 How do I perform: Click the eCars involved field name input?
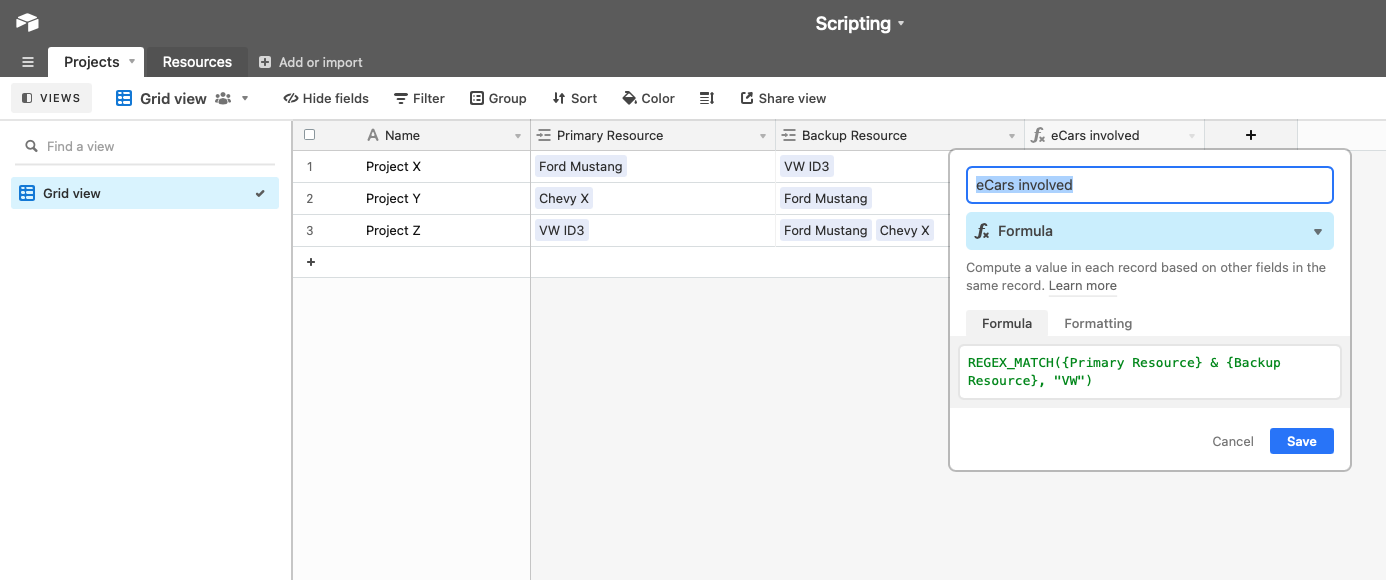coord(1150,185)
